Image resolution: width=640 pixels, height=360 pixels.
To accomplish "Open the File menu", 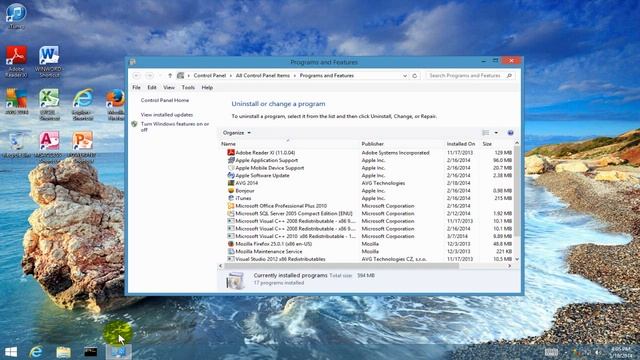I will tap(136, 87).
